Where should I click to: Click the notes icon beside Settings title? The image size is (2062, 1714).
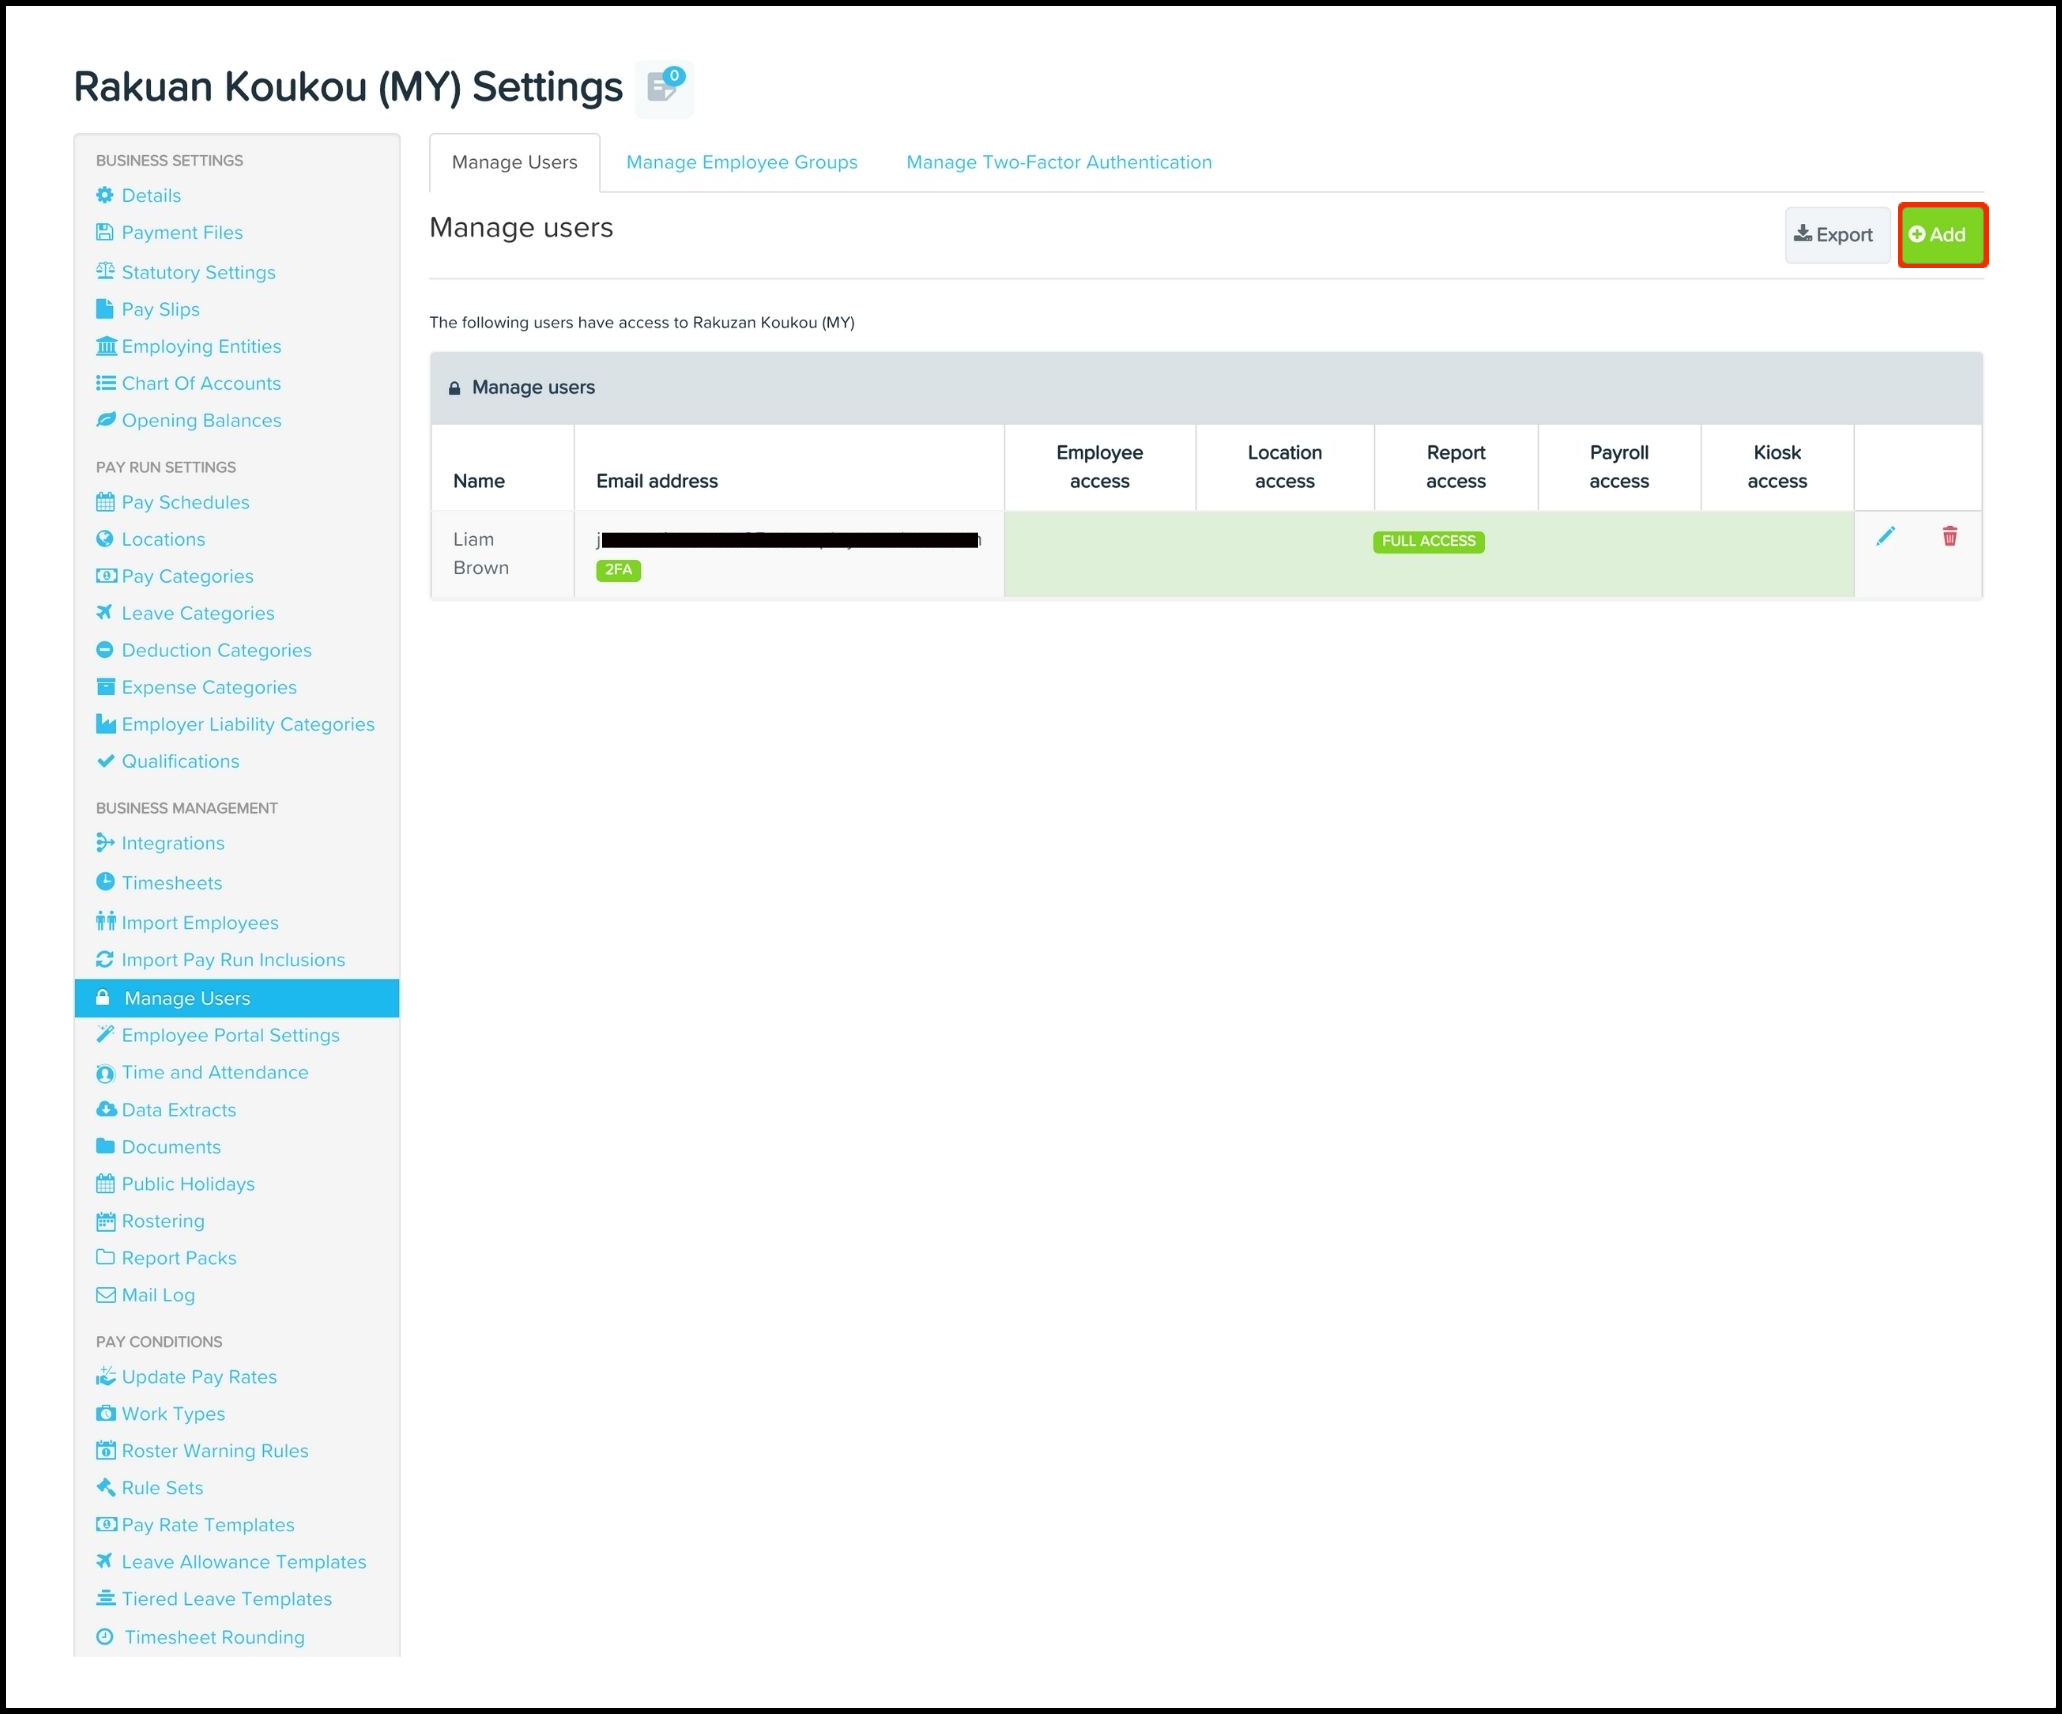[x=664, y=88]
